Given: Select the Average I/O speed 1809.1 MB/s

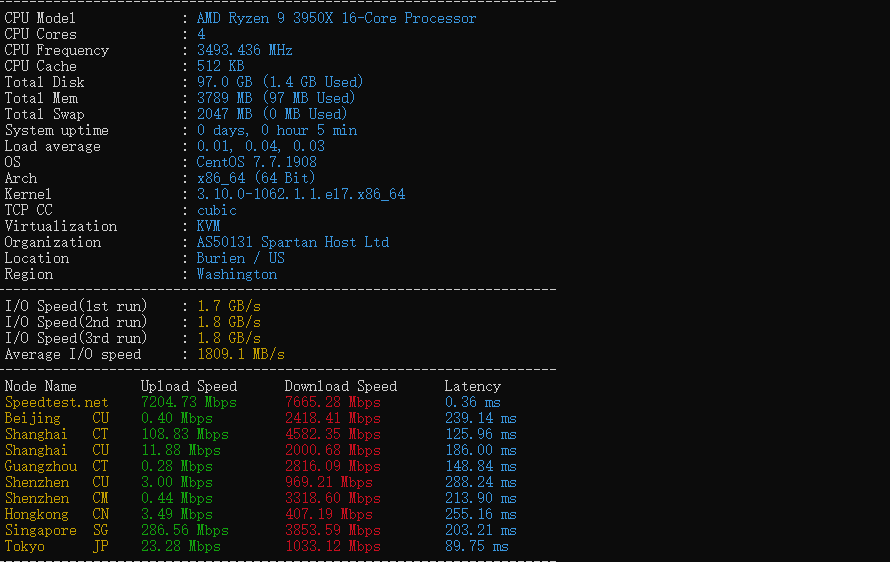Looking at the screenshot, I should (x=240, y=354).
